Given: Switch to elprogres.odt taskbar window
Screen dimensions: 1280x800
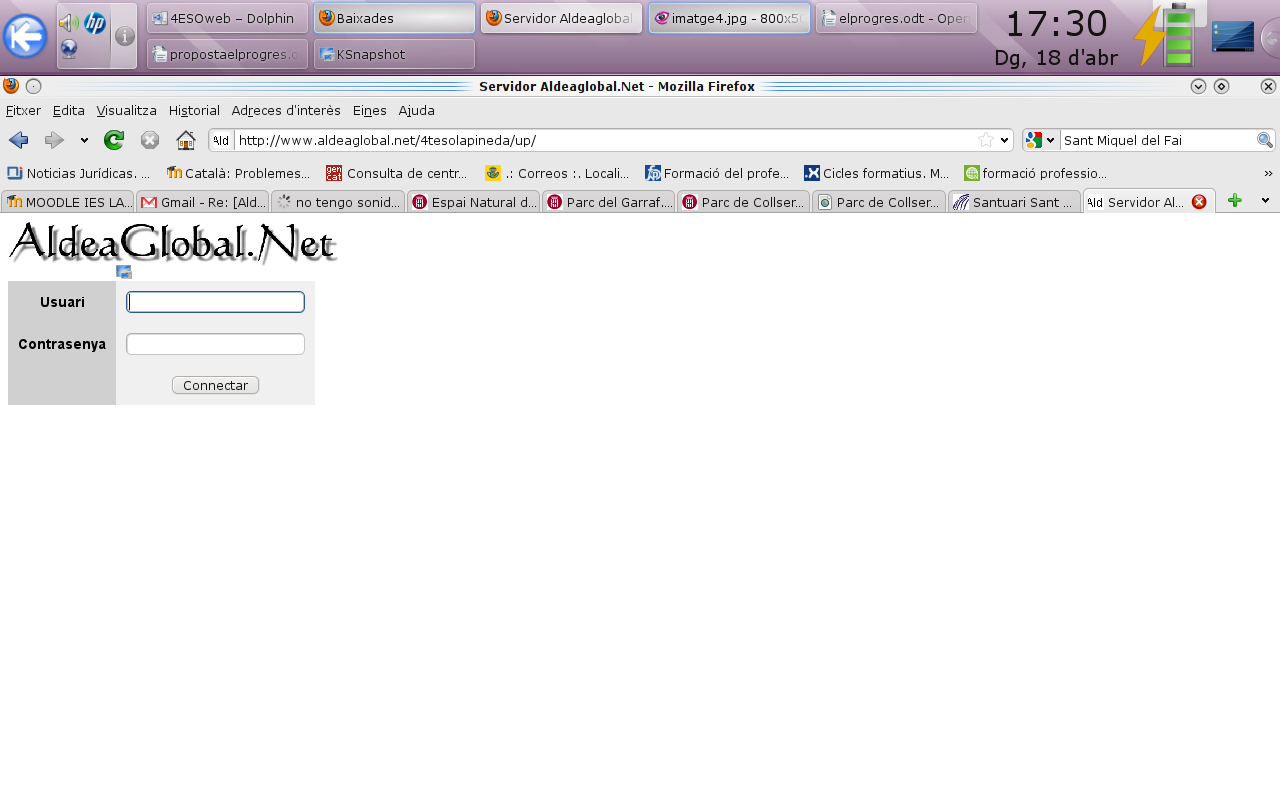Looking at the screenshot, I should 896,18.
